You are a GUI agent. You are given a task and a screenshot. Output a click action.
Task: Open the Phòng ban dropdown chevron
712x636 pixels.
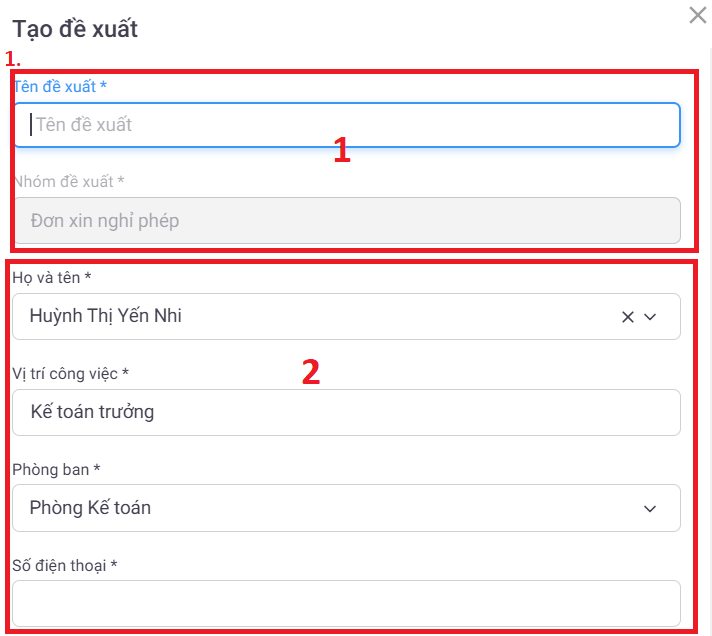(650, 509)
